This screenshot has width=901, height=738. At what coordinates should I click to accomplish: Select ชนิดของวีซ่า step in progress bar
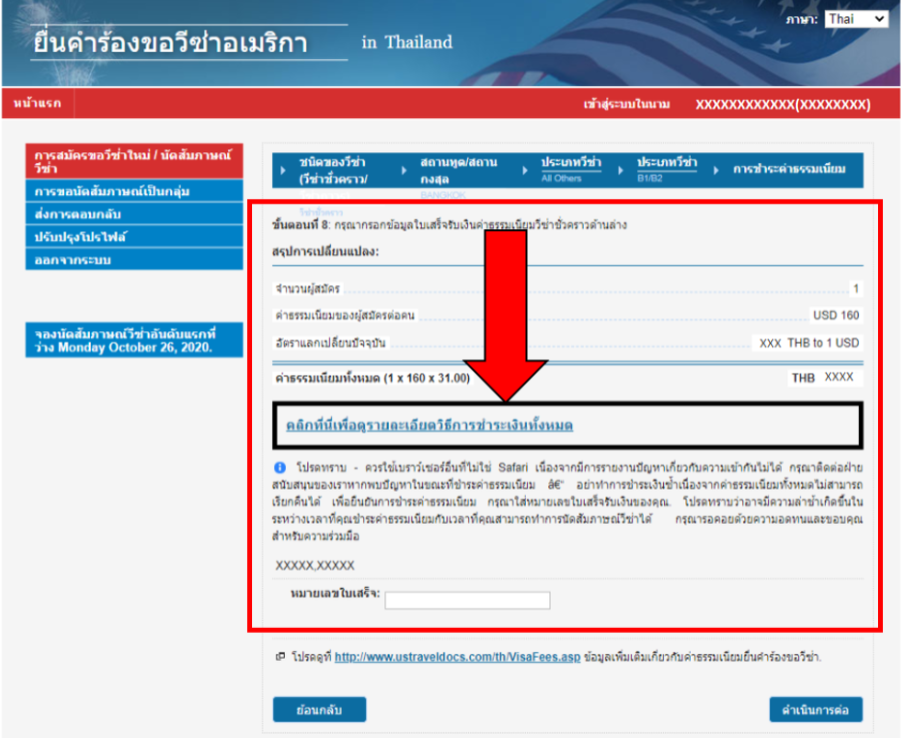tap(333, 170)
